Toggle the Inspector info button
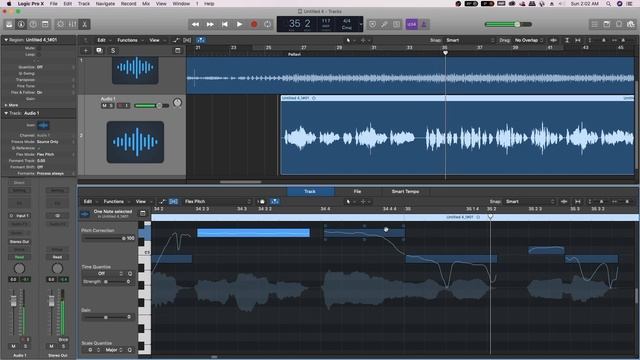This screenshot has height=360, width=640. click(x=21, y=24)
